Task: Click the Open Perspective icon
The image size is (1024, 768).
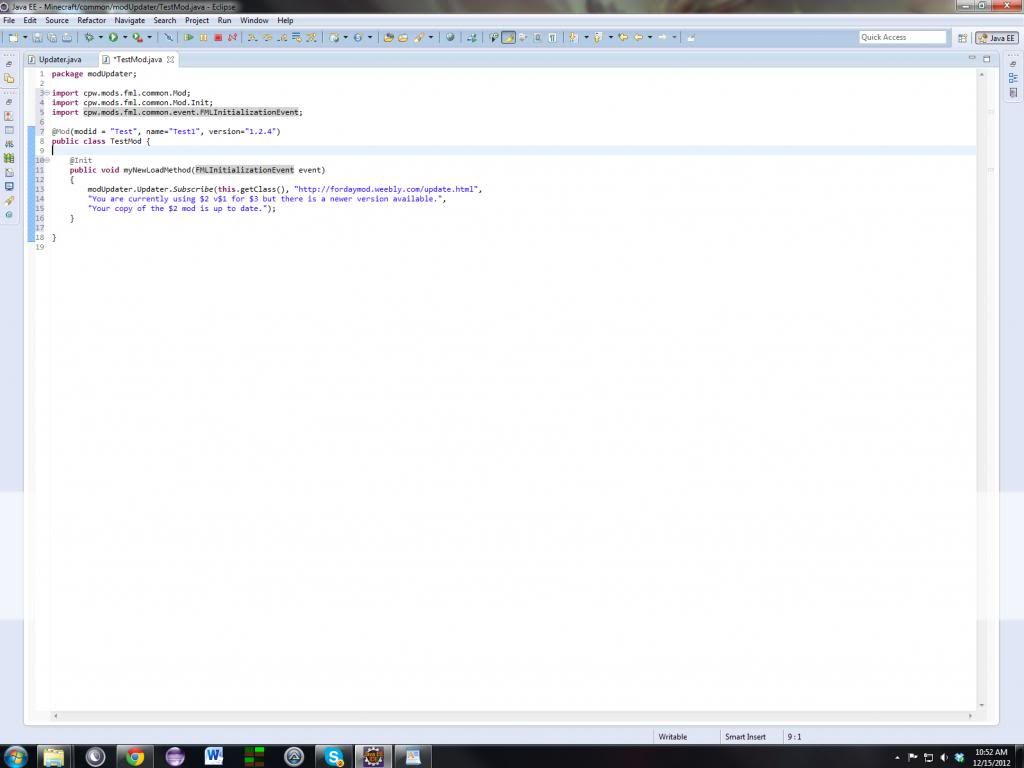Action: pos(962,38)
